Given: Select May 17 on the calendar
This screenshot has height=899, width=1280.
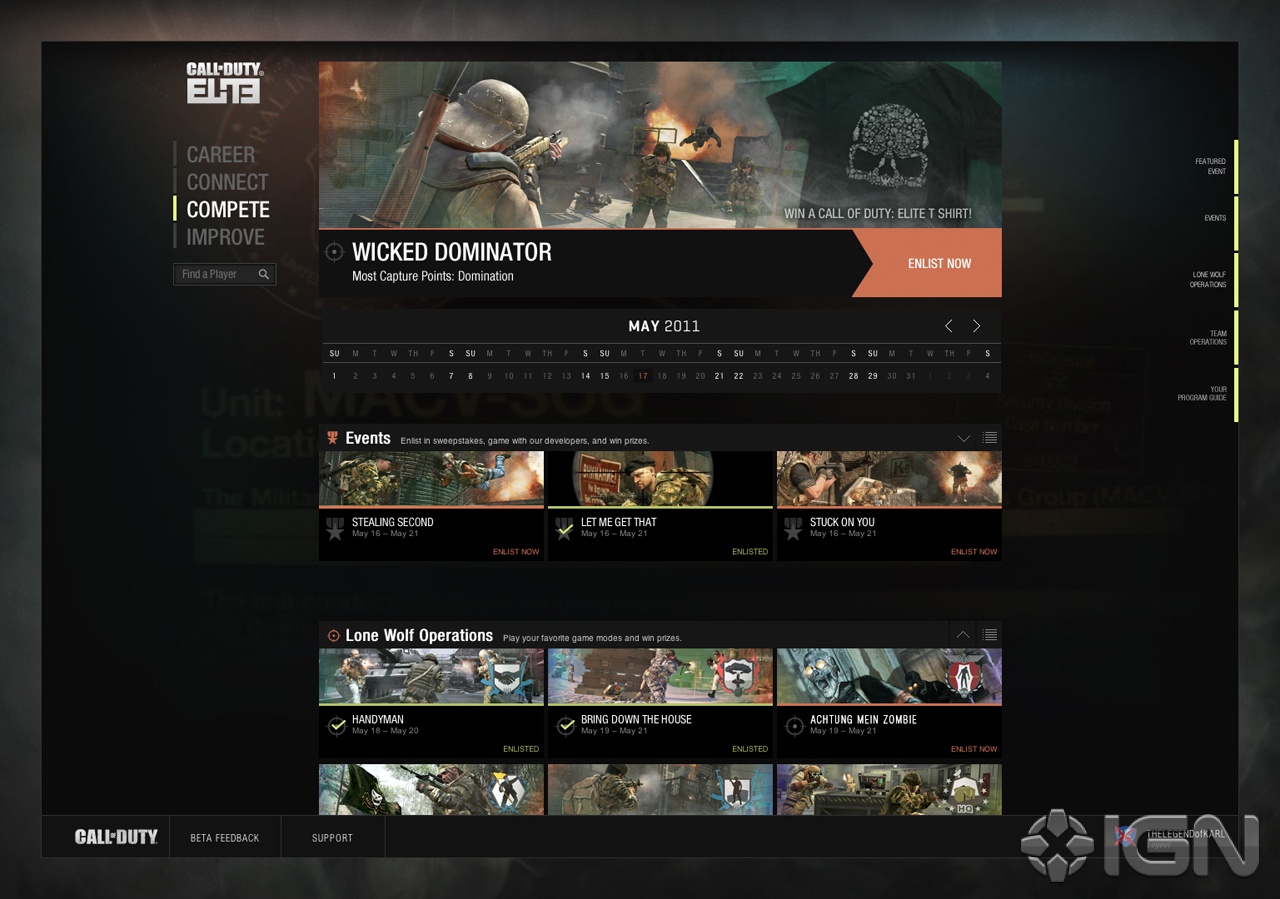Looking at the screenshot, I should [643, 376].
